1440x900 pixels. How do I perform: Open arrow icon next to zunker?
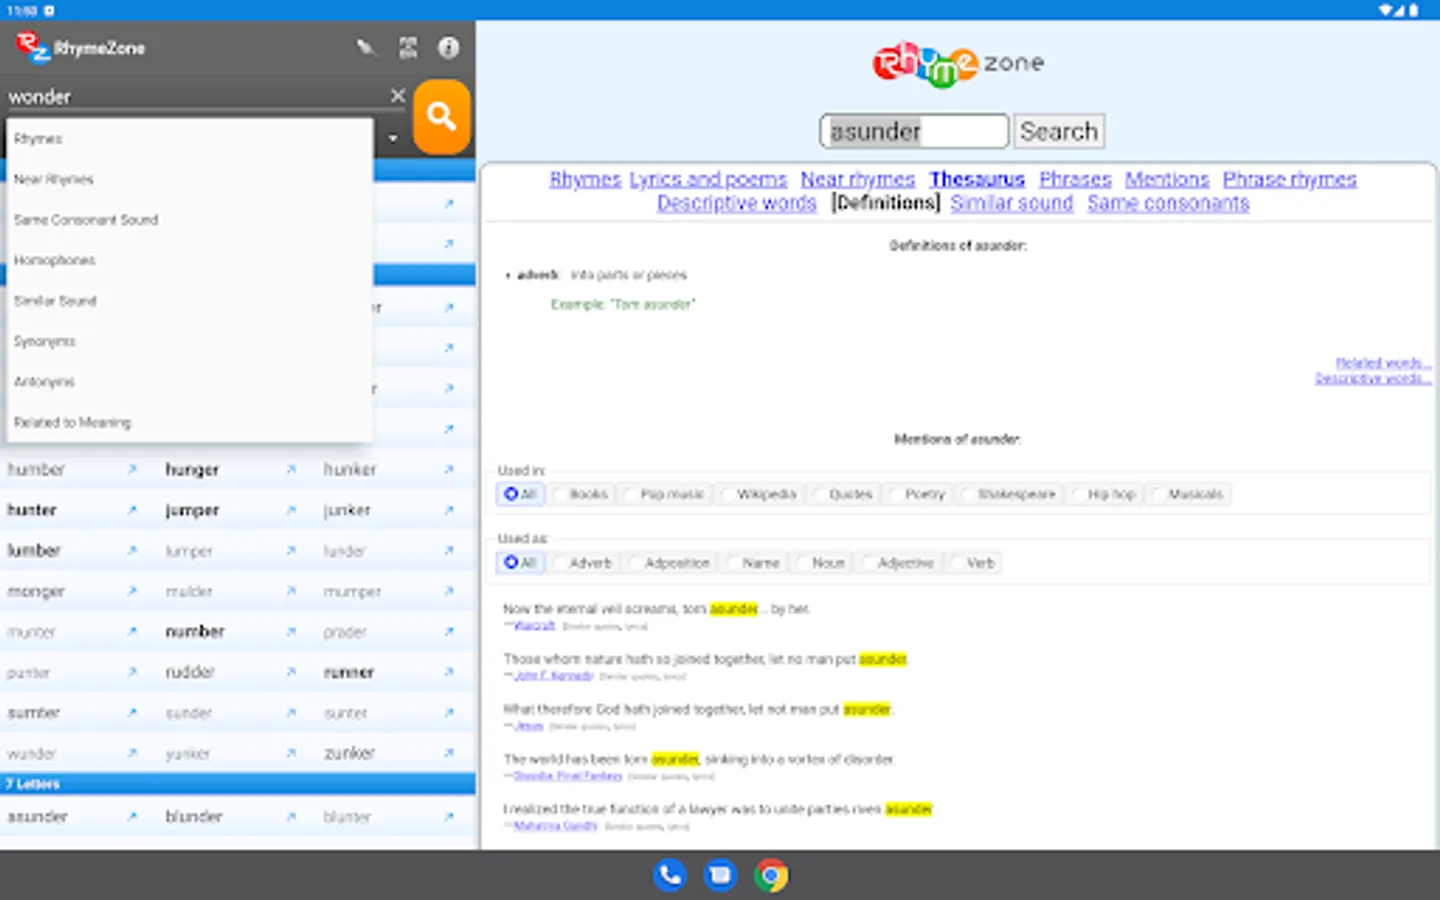[x=449, y=753]
